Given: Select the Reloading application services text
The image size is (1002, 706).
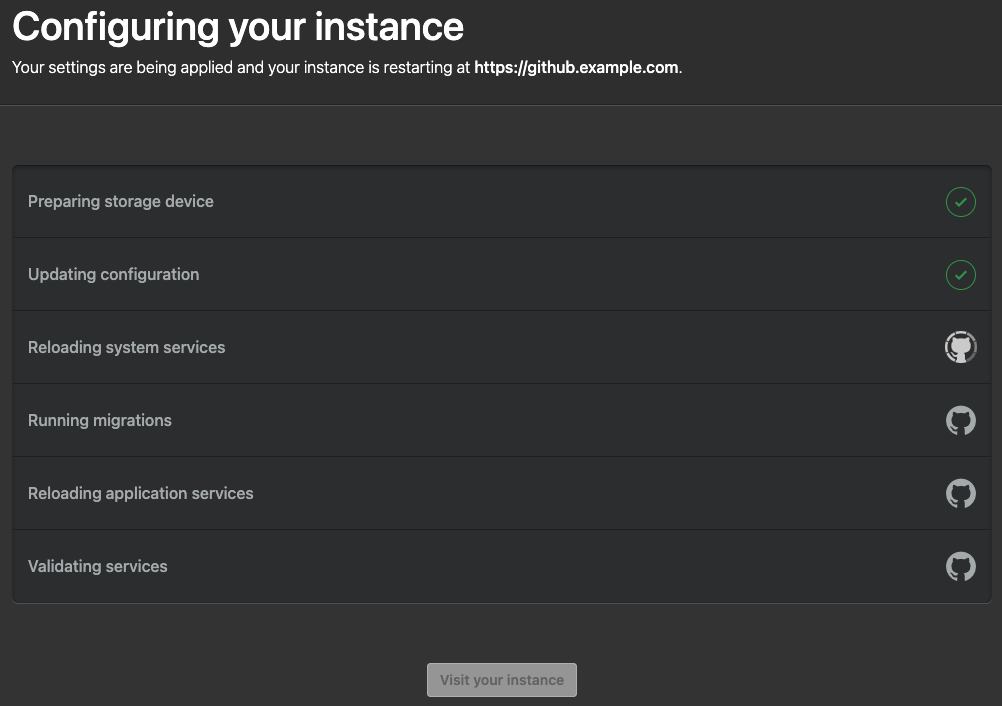Looking at the screenshot, I should click(140, 493).
